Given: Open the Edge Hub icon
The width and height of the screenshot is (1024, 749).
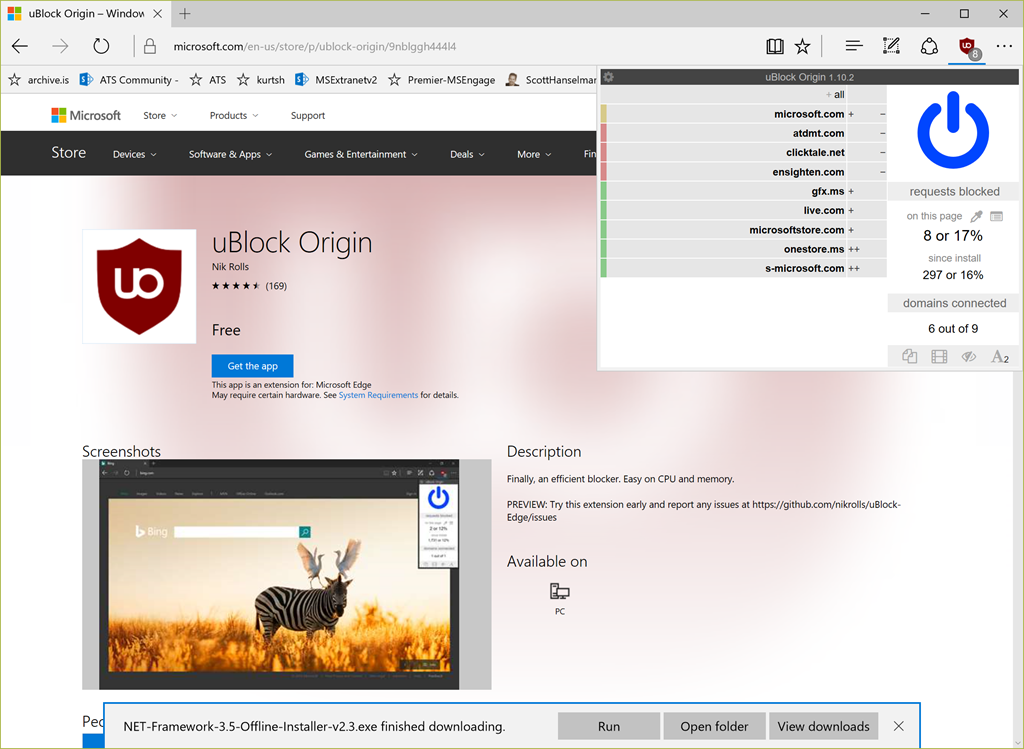Looking at the screenshot, I should click(x=853, y=47).
